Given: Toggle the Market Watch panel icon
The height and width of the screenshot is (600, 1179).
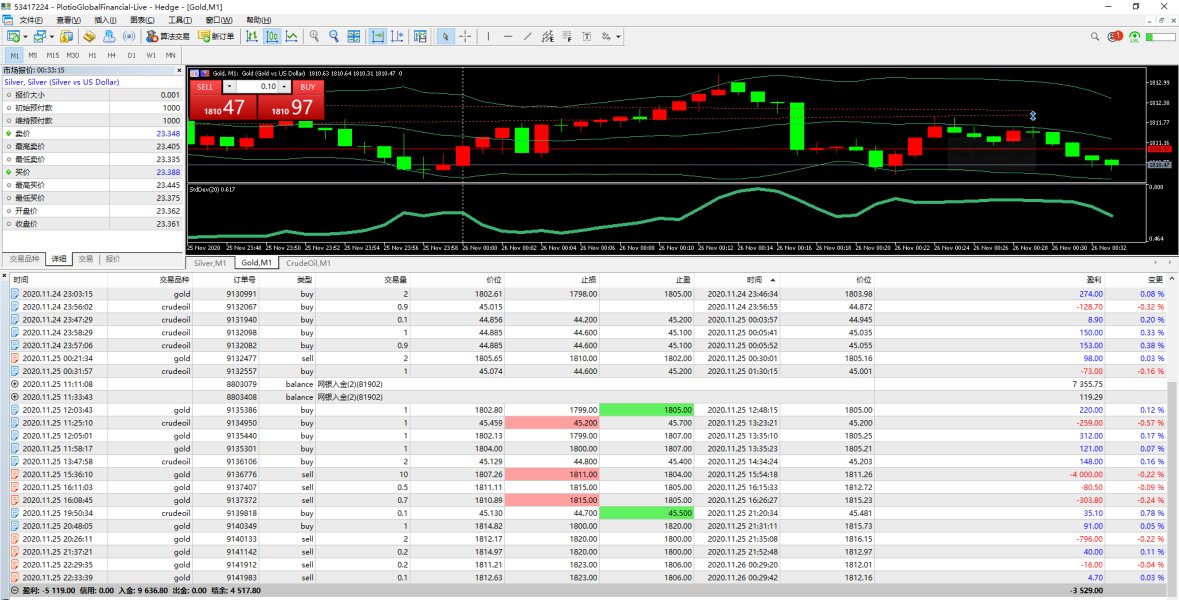Looking at the screenshot, I should tap(89, 36).
